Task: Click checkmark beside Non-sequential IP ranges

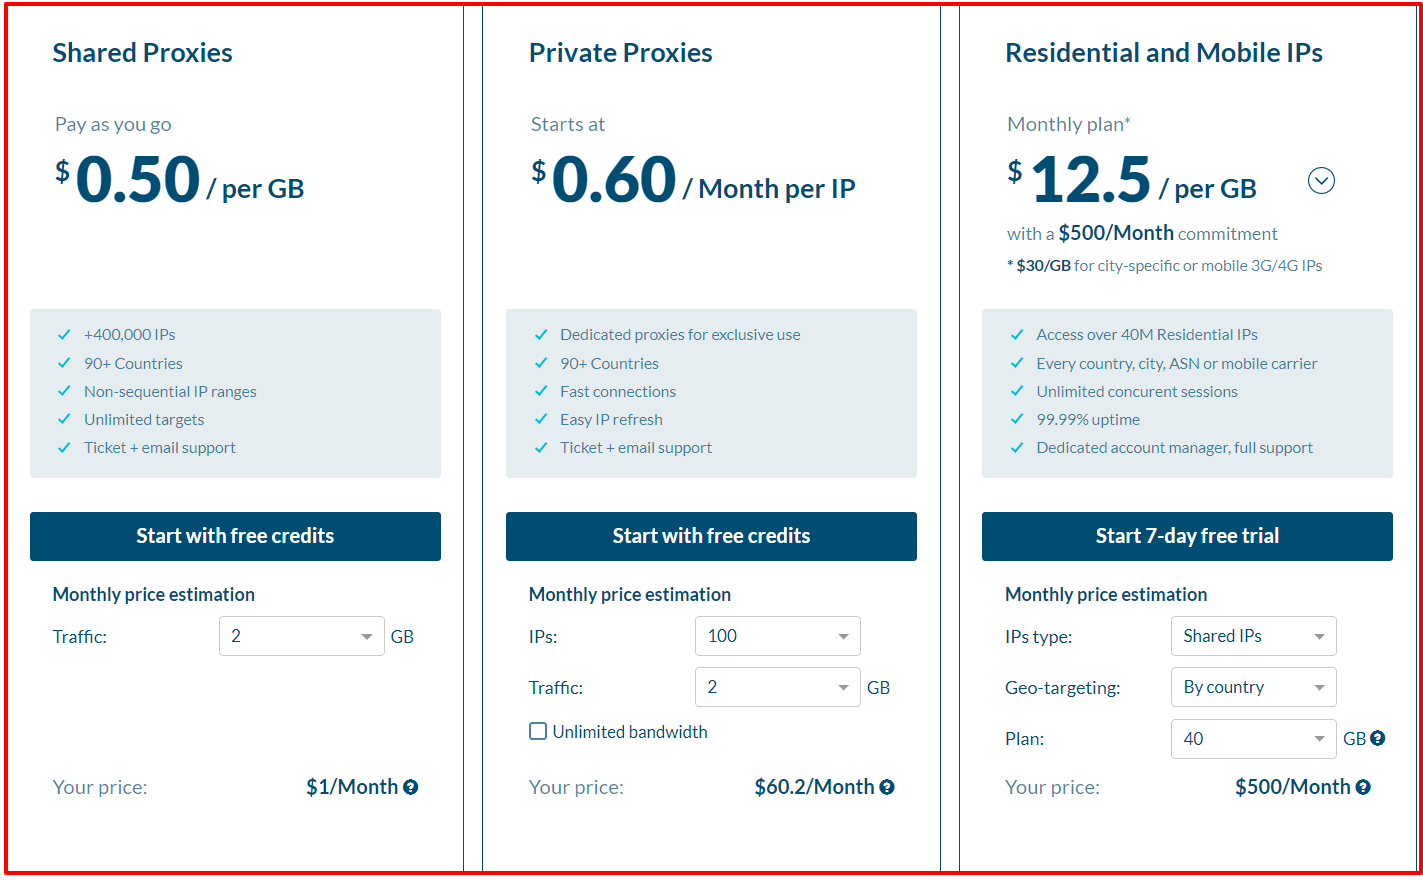Action: tap(64, 391)
